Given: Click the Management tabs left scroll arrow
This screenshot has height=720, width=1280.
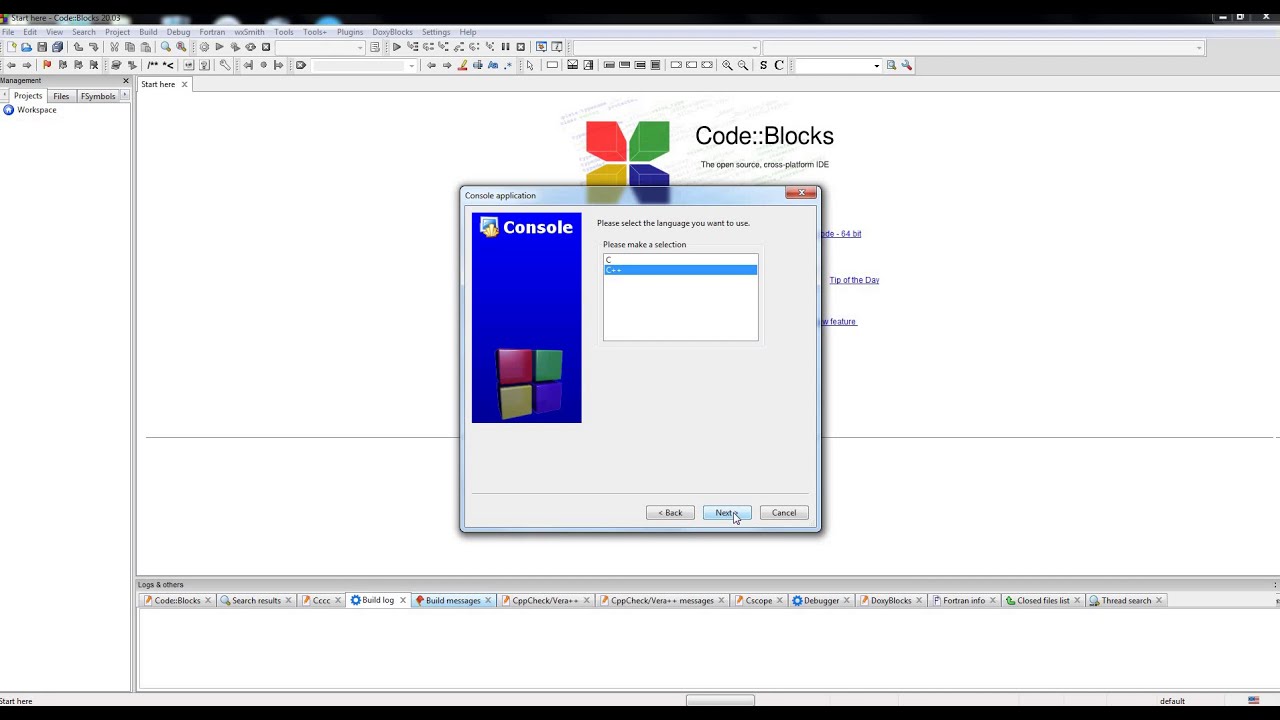Looking at the screenshot, I should pos(4,96).
